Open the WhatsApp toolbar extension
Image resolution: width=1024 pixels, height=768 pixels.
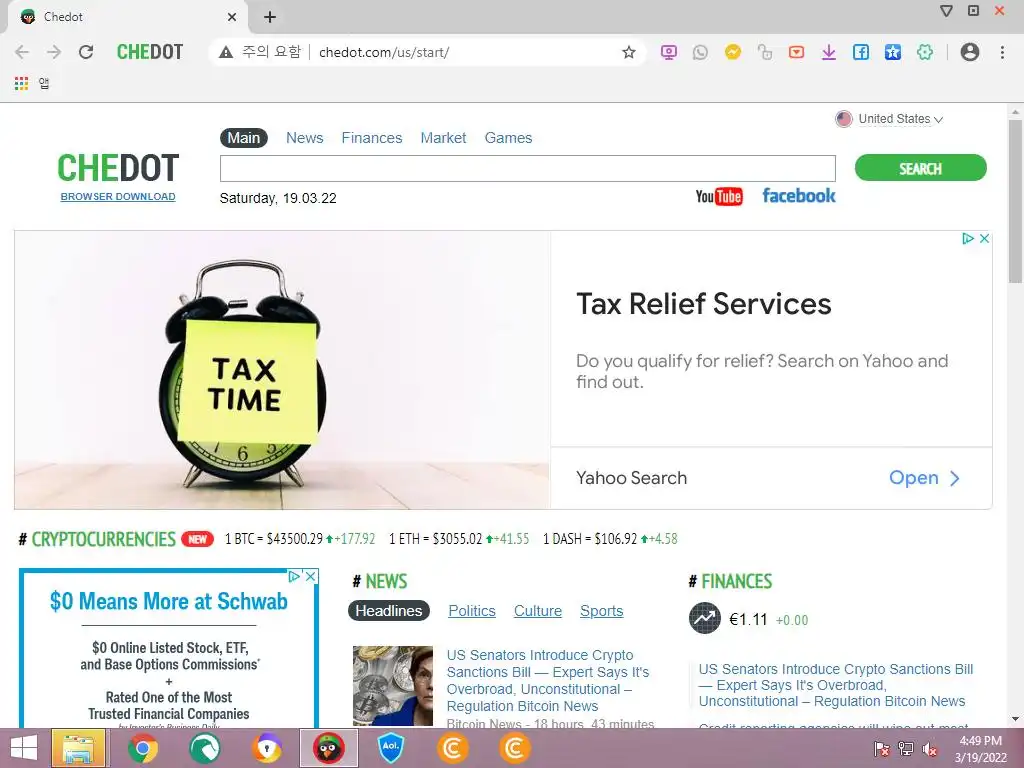click(x=700, y=52)
